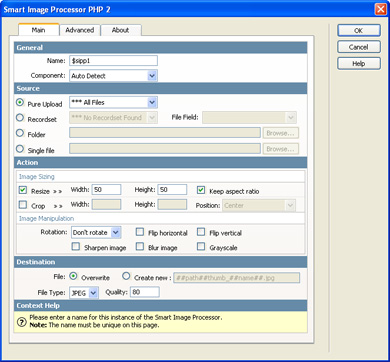The image size is (390, 362).
Task: Check the Blur image option
Action: 140,247
